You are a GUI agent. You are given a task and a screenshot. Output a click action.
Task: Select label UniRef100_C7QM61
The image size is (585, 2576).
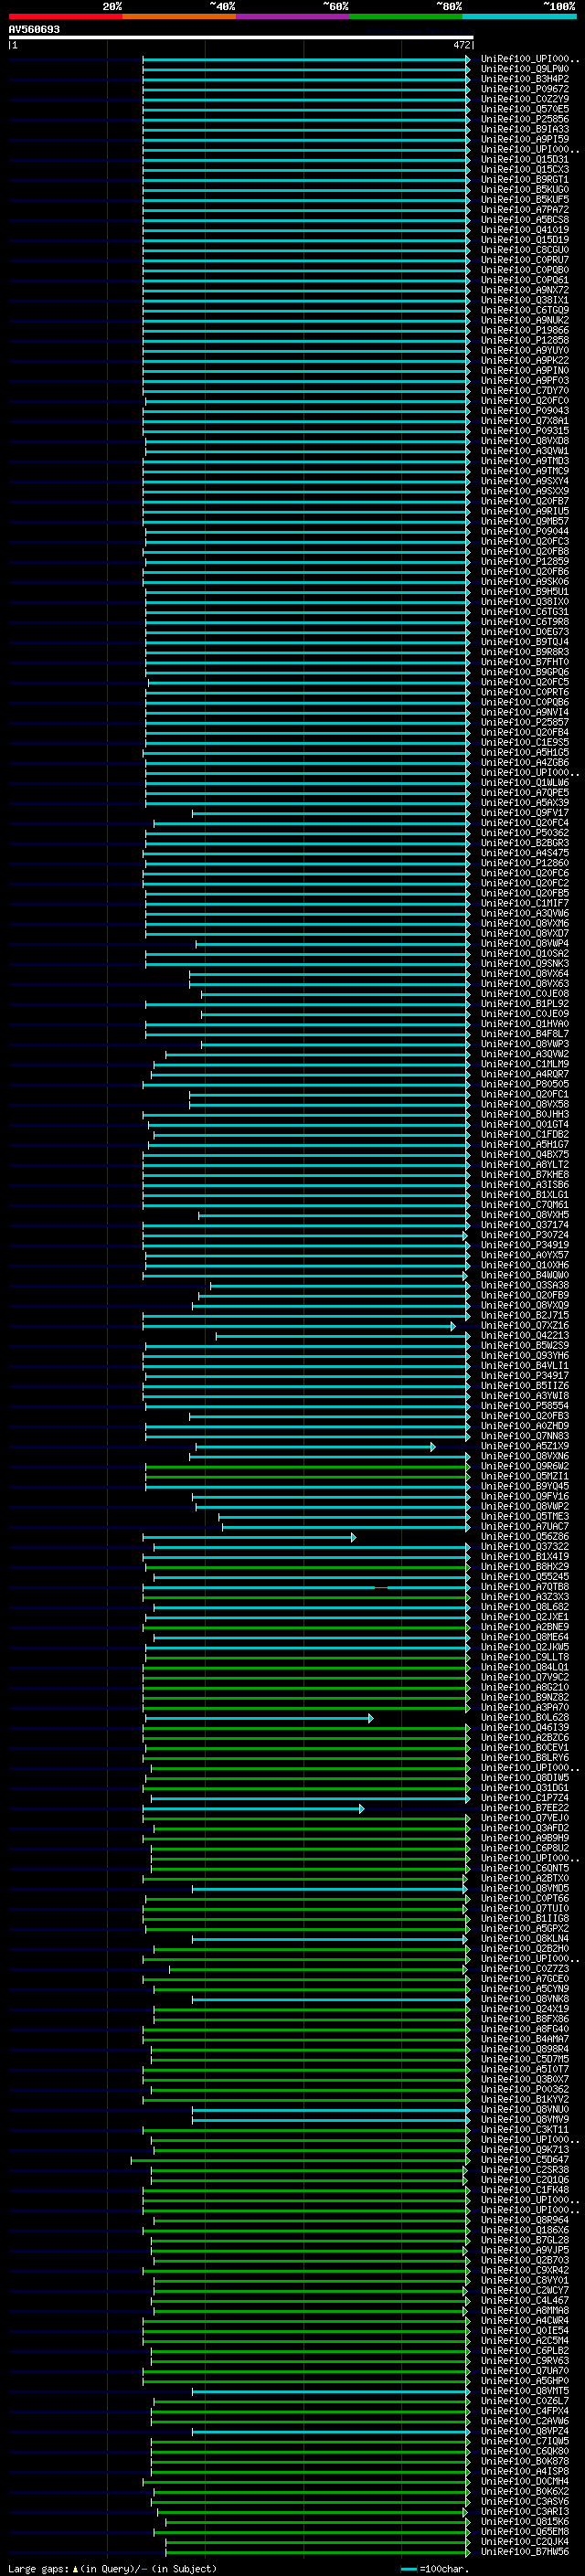[525, 1205]
